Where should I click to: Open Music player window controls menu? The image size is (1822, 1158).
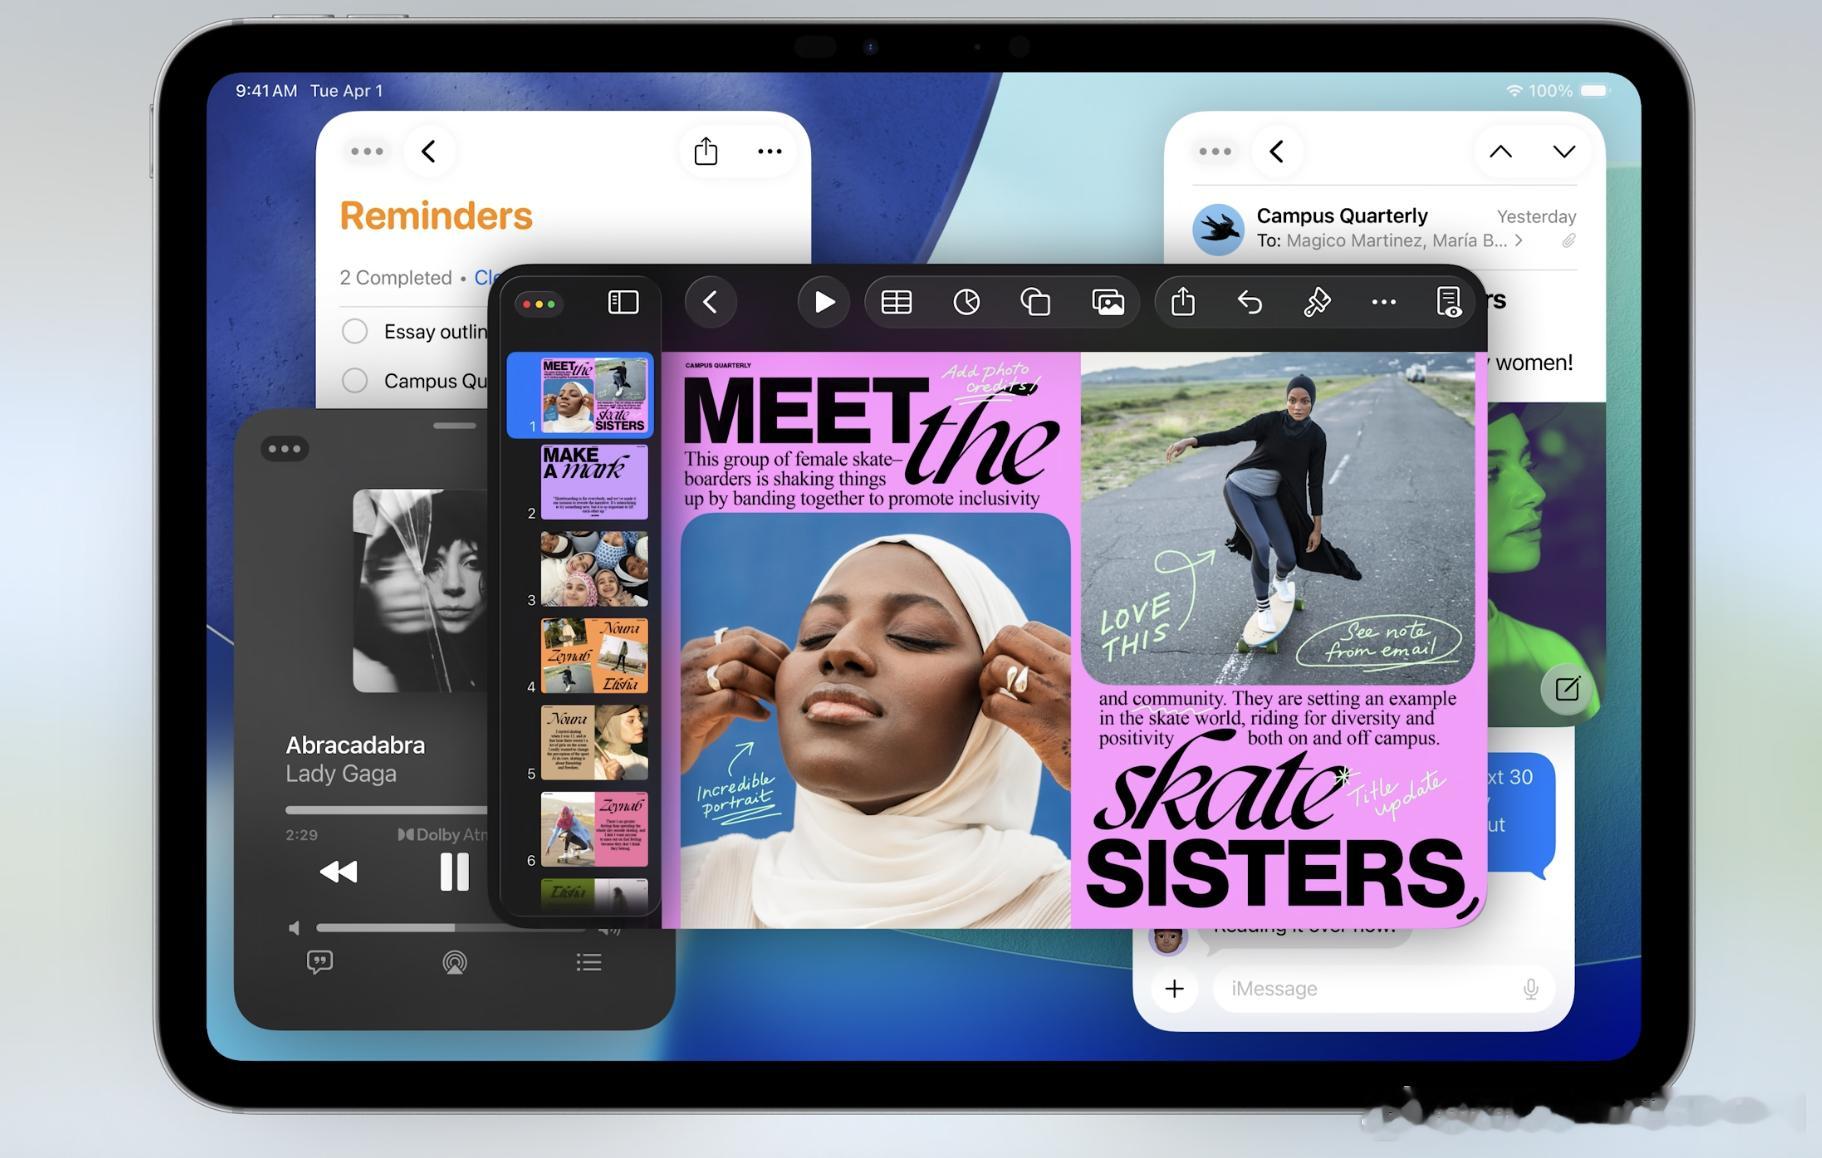285,449
